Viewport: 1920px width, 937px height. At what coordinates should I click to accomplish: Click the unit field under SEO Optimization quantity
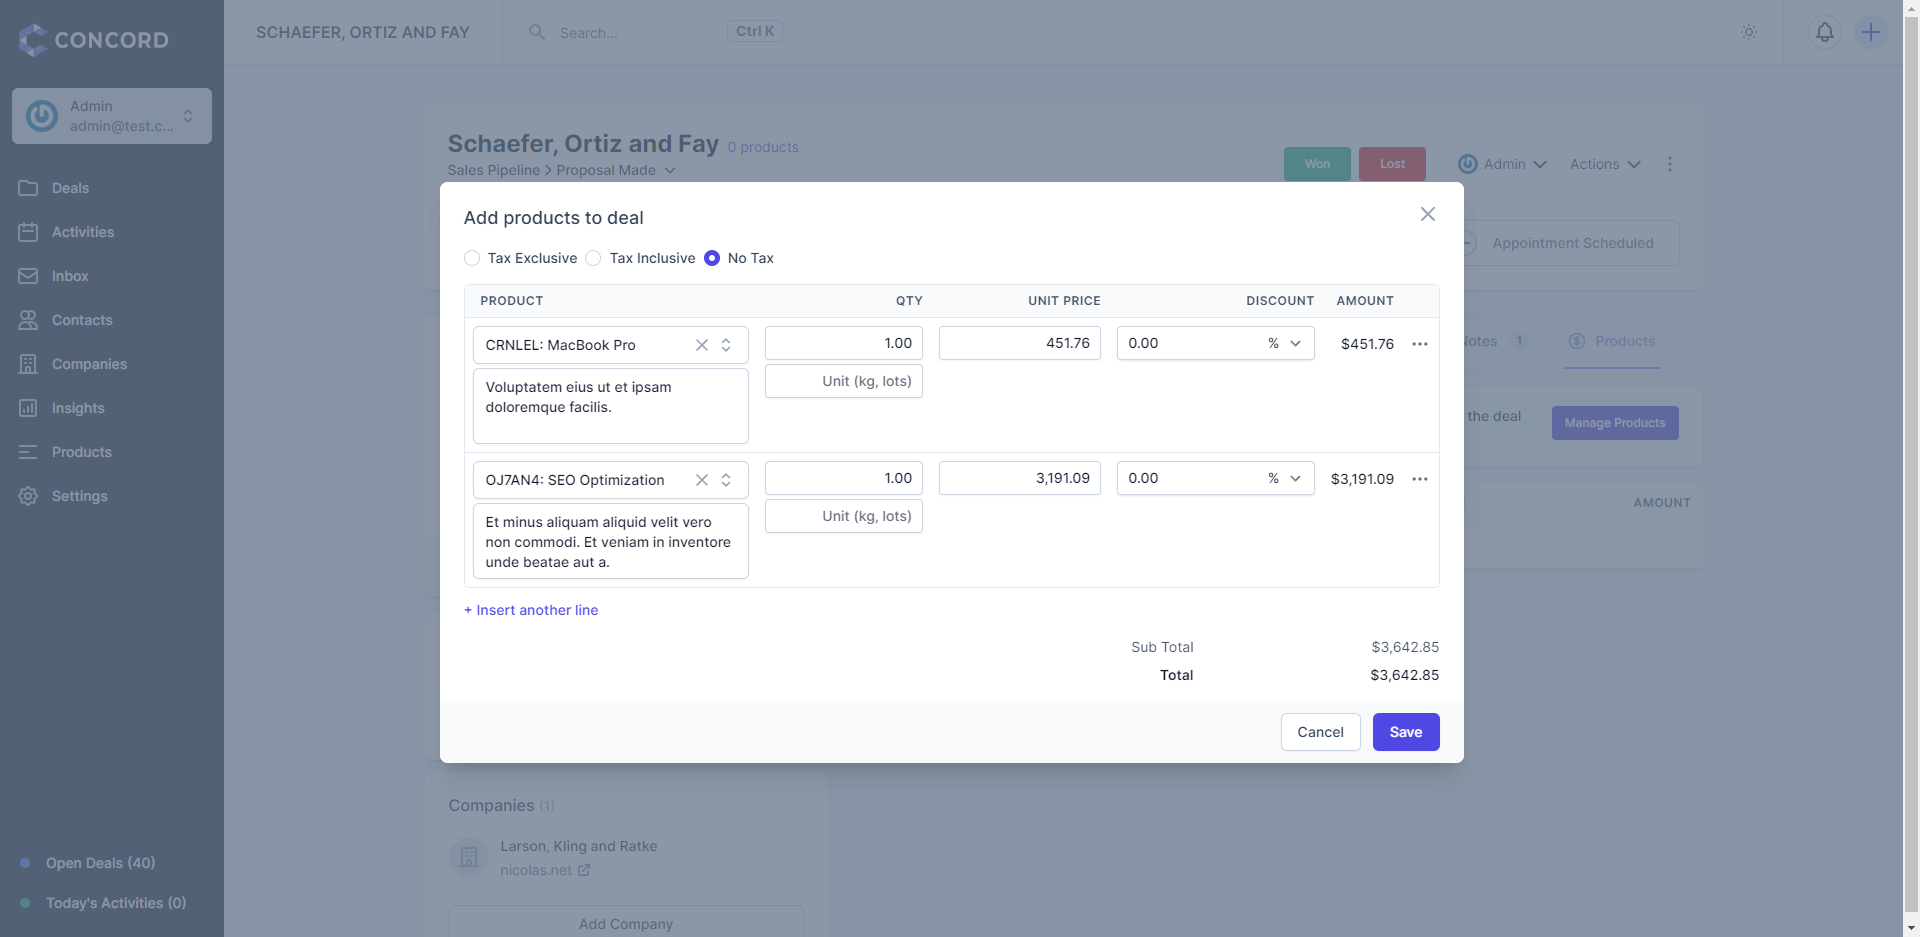844,516
